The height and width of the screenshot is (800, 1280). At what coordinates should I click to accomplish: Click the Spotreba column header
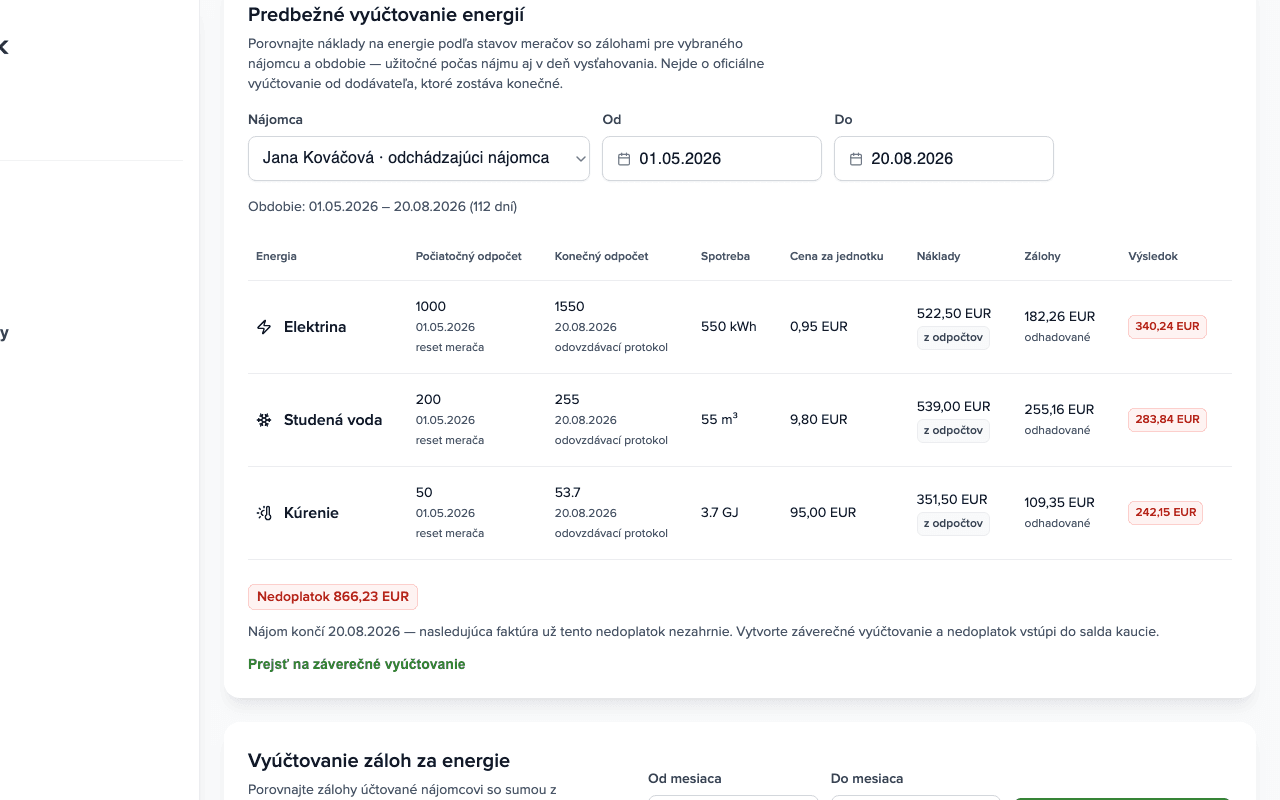[725, 256]
